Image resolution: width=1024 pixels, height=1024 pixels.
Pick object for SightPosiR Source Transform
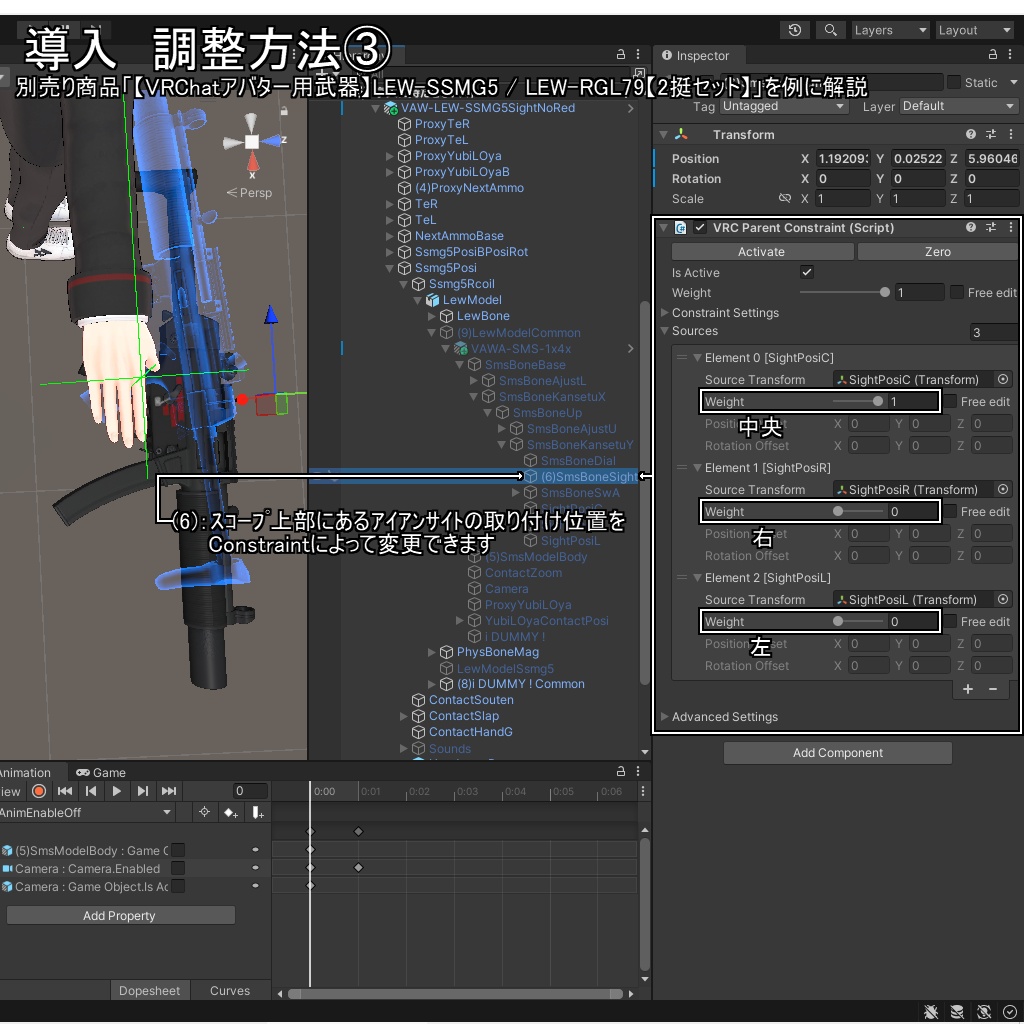pyautogui.click(x=1002, y=489)
